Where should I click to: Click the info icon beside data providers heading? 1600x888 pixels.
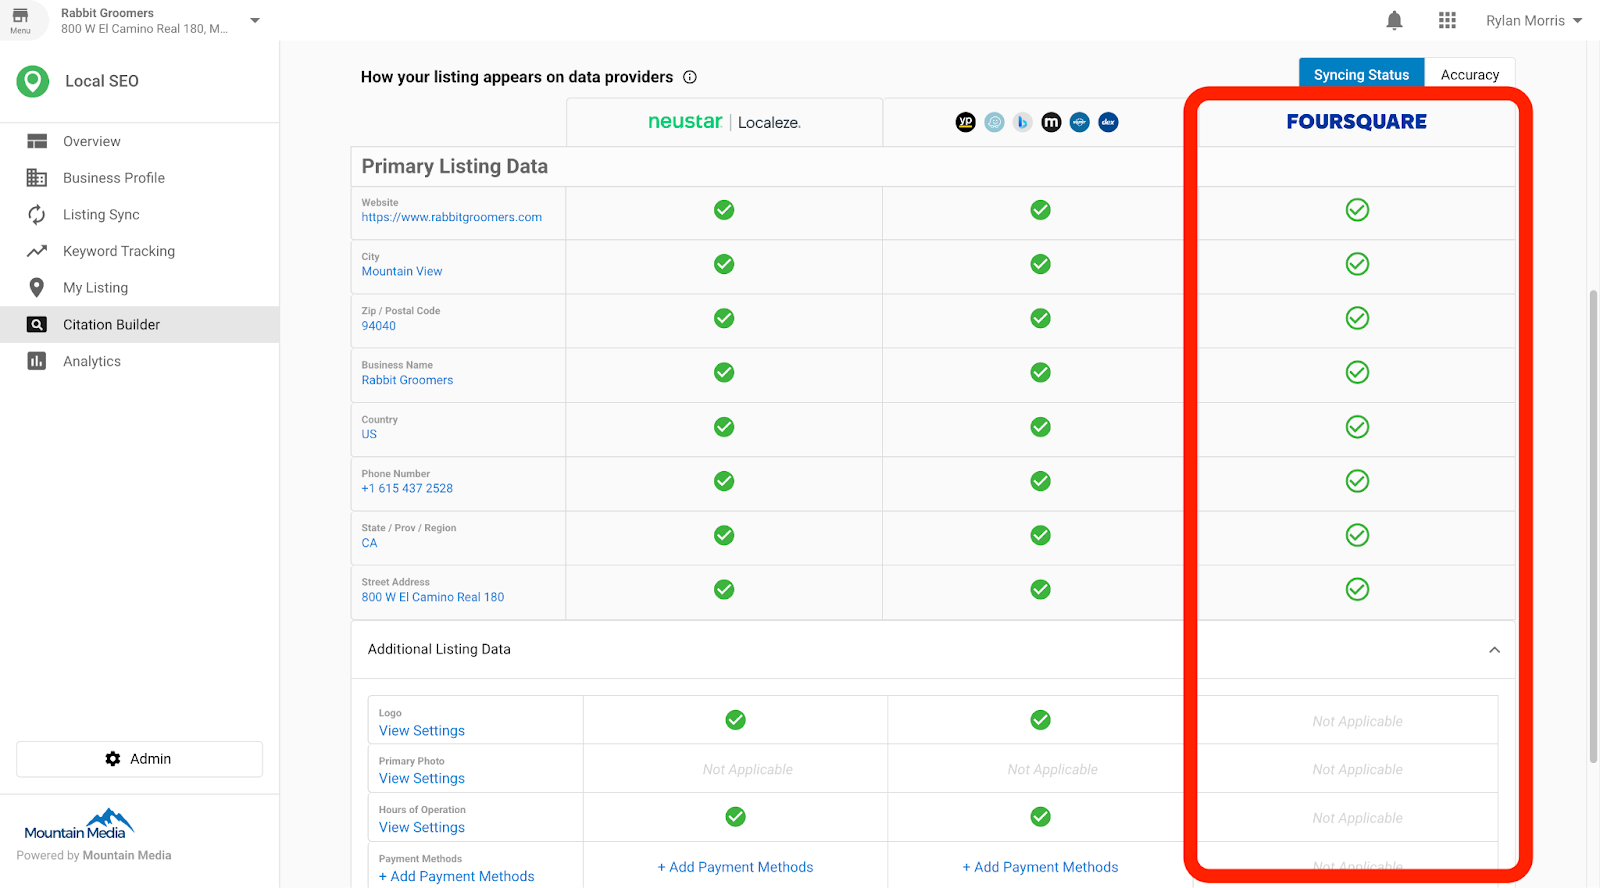click(690, 77)
